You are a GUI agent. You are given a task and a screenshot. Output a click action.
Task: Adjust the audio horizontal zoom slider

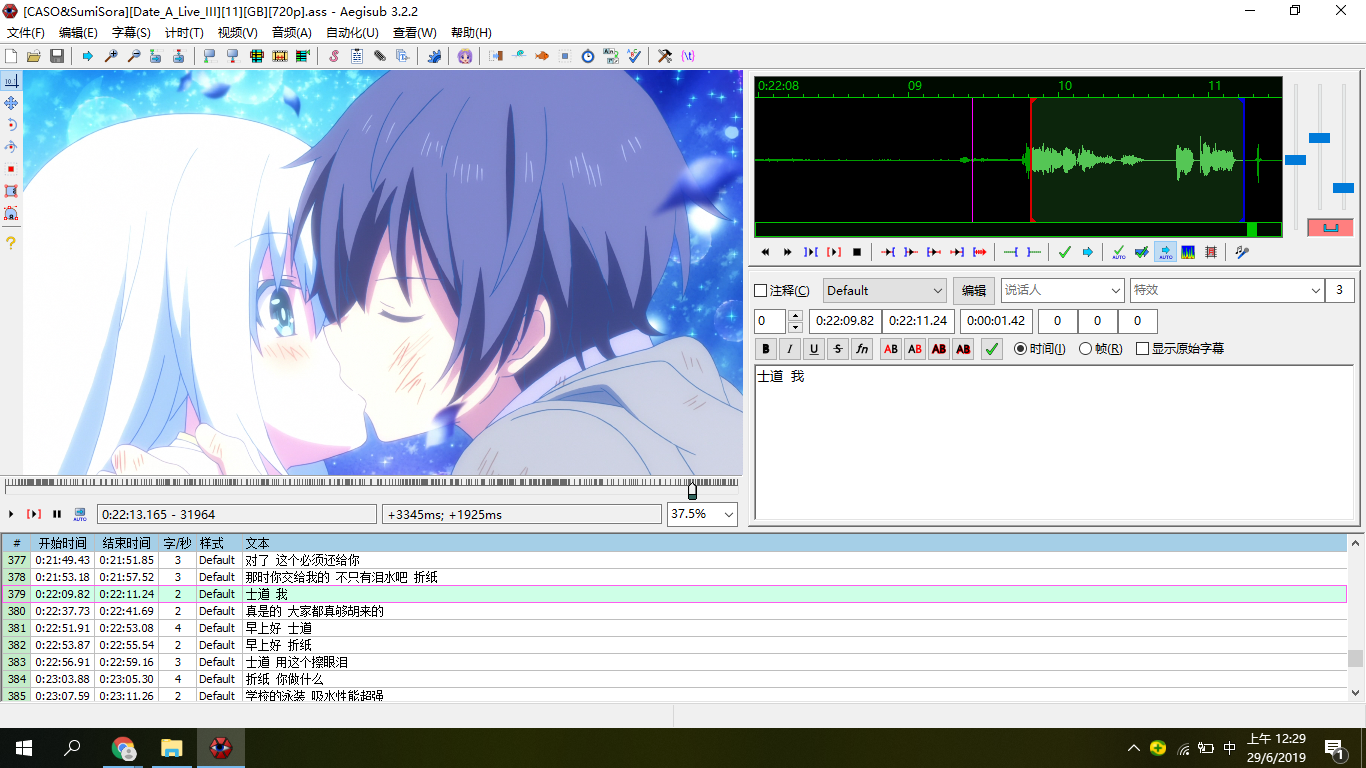[x=1295, y=159]
